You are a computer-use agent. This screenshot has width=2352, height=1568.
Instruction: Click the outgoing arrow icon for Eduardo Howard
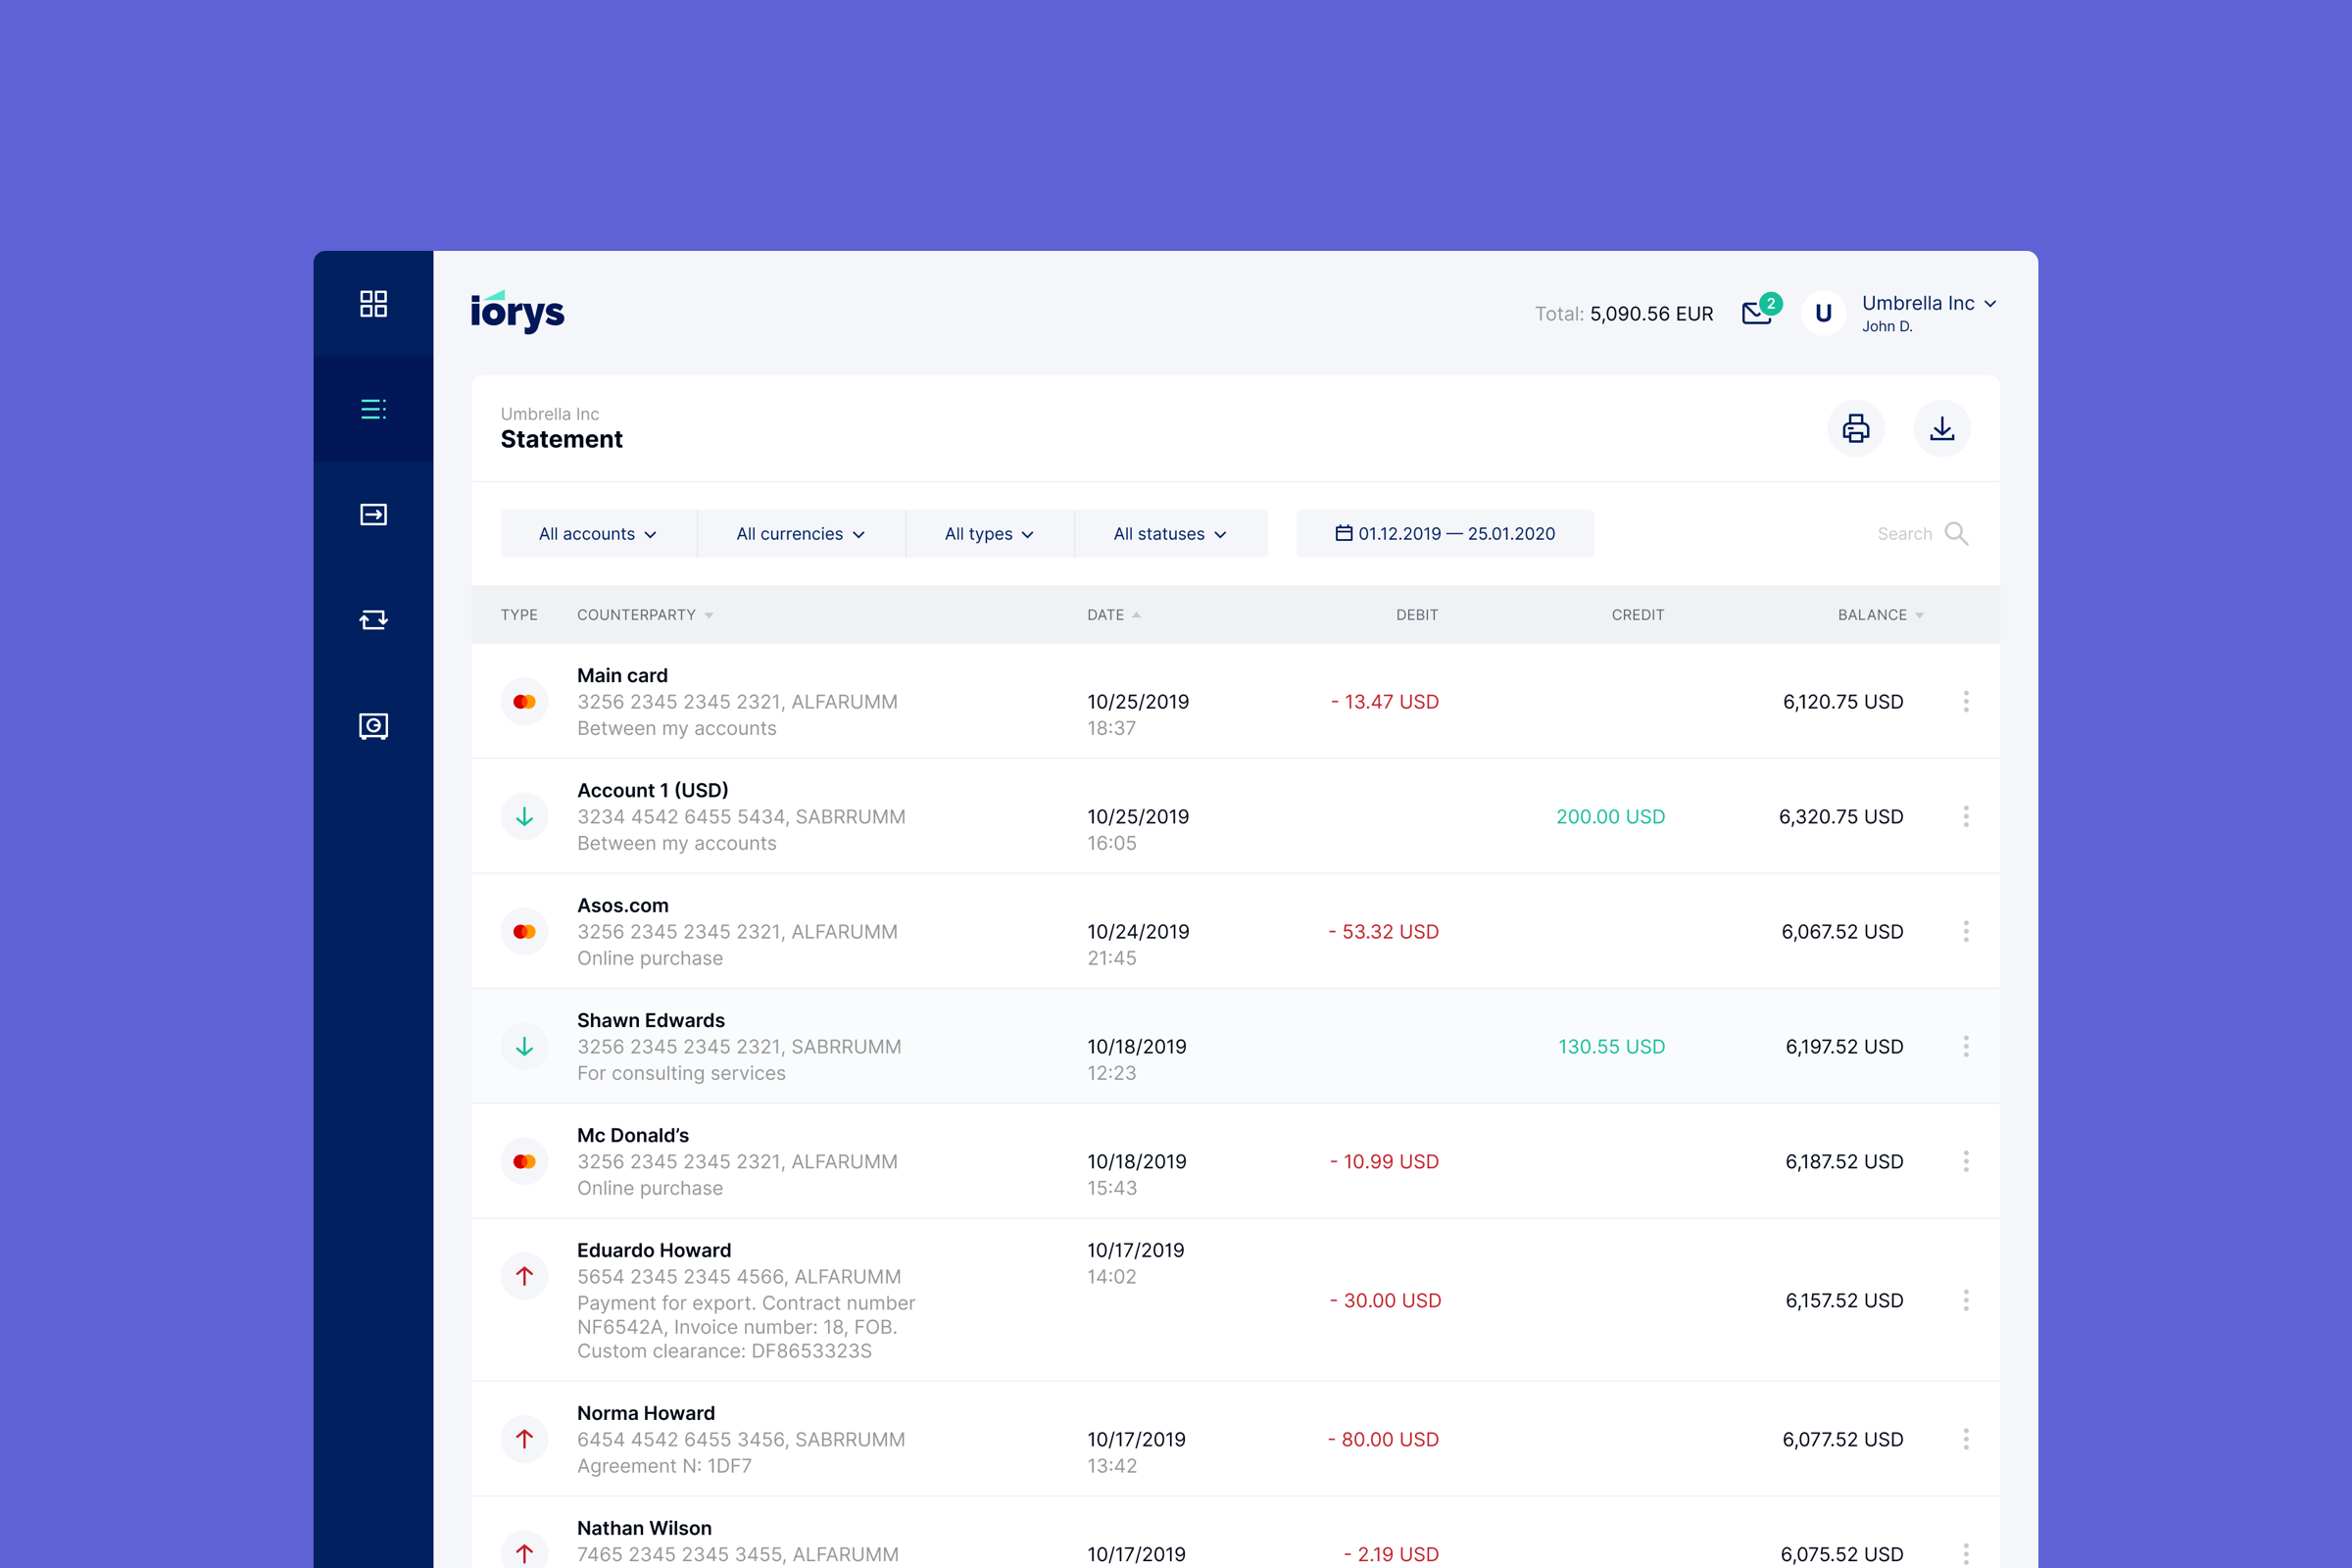(524, 1275)
